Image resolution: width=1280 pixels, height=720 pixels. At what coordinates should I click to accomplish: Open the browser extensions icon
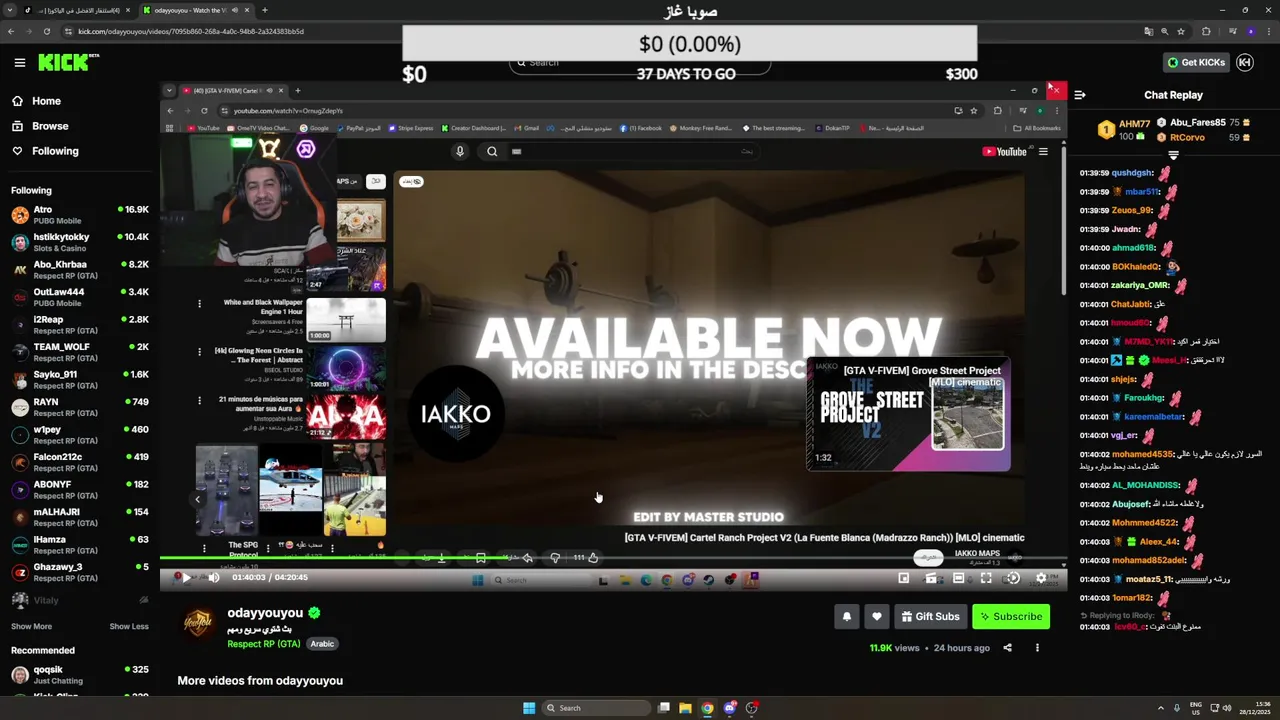[x=1206, y=31]
